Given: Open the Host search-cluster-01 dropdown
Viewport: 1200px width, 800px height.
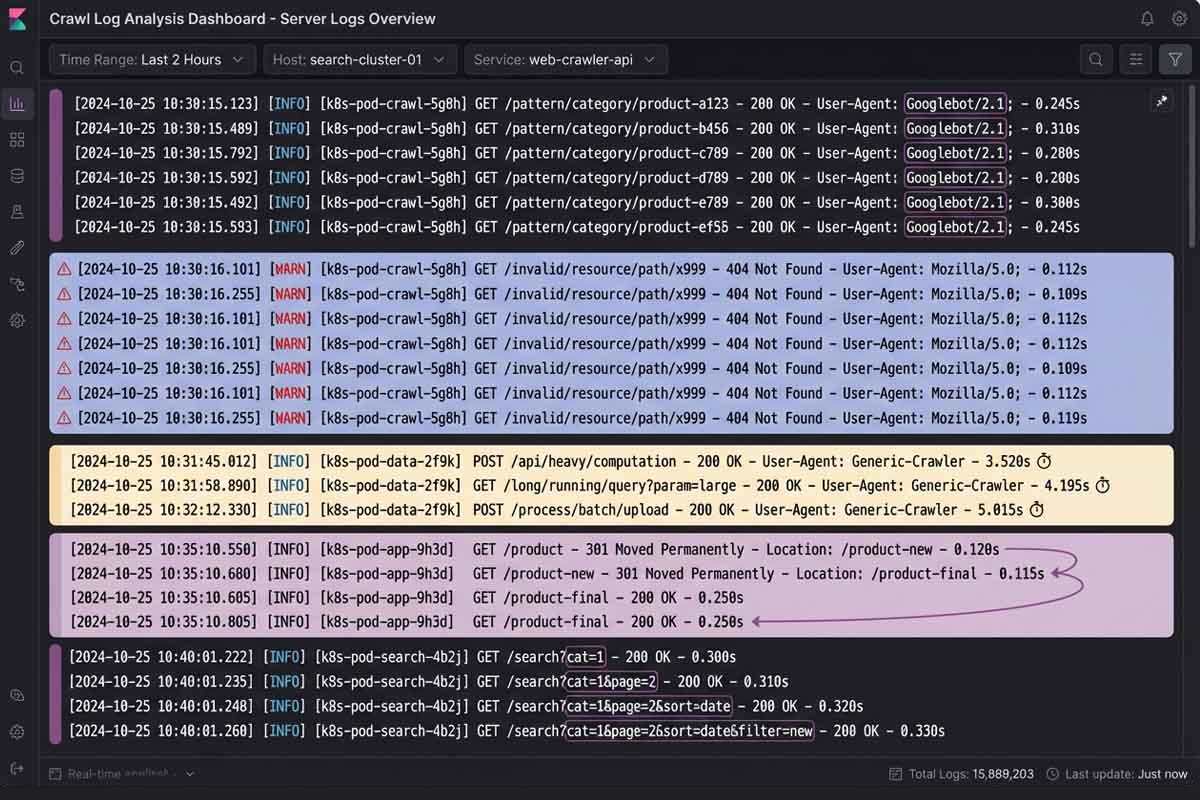Looking at the screenshot, I should tap(360, 60).
